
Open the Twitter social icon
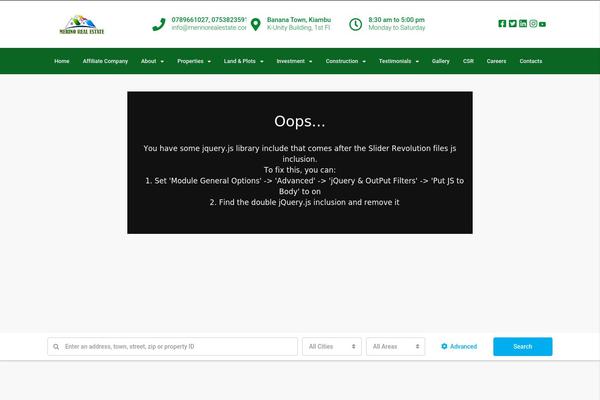point(512,24)
